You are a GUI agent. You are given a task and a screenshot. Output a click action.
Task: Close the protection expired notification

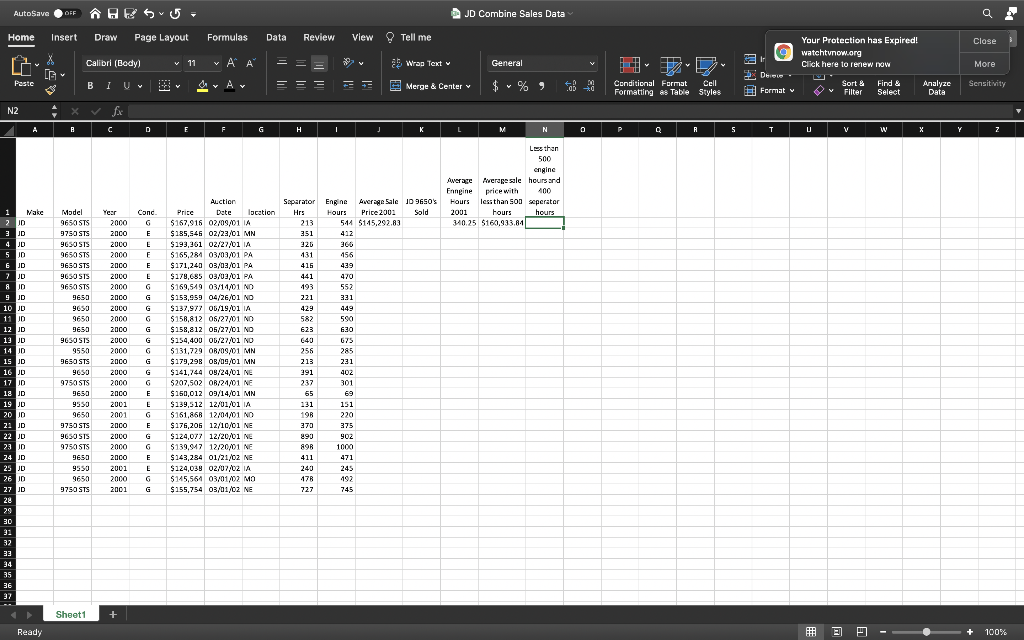984,41
